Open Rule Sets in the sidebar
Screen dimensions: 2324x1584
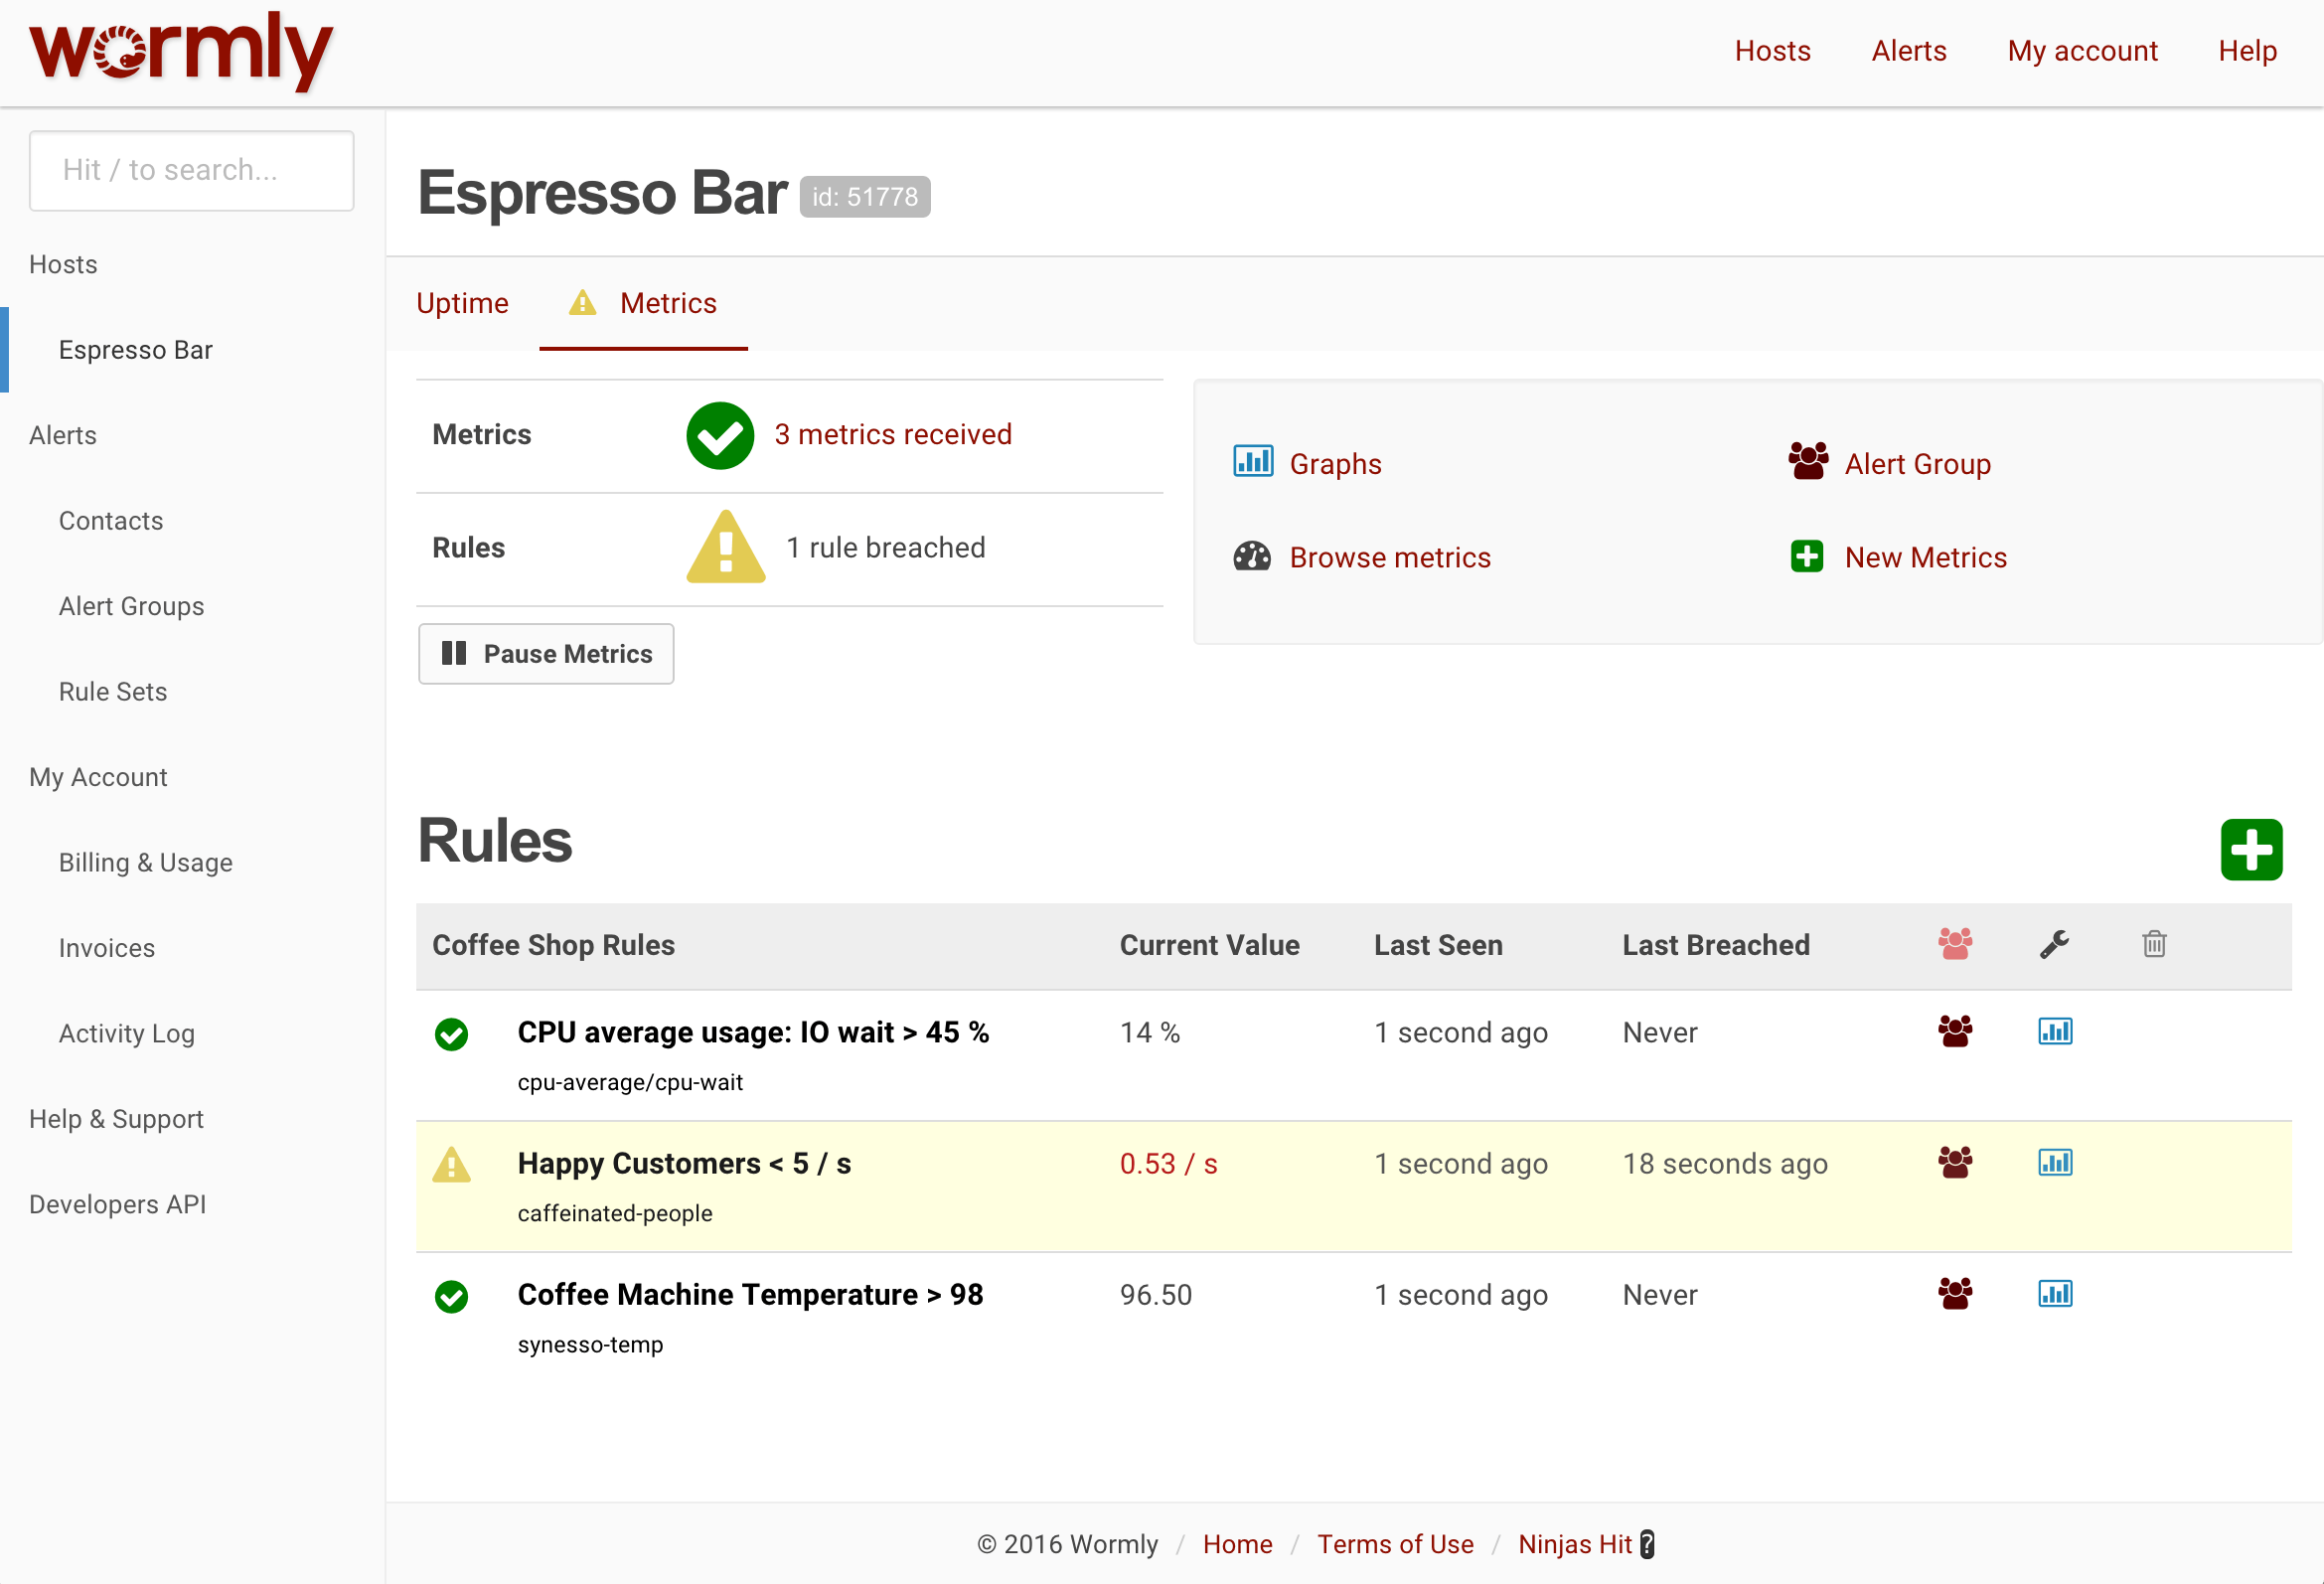[113, 691]
